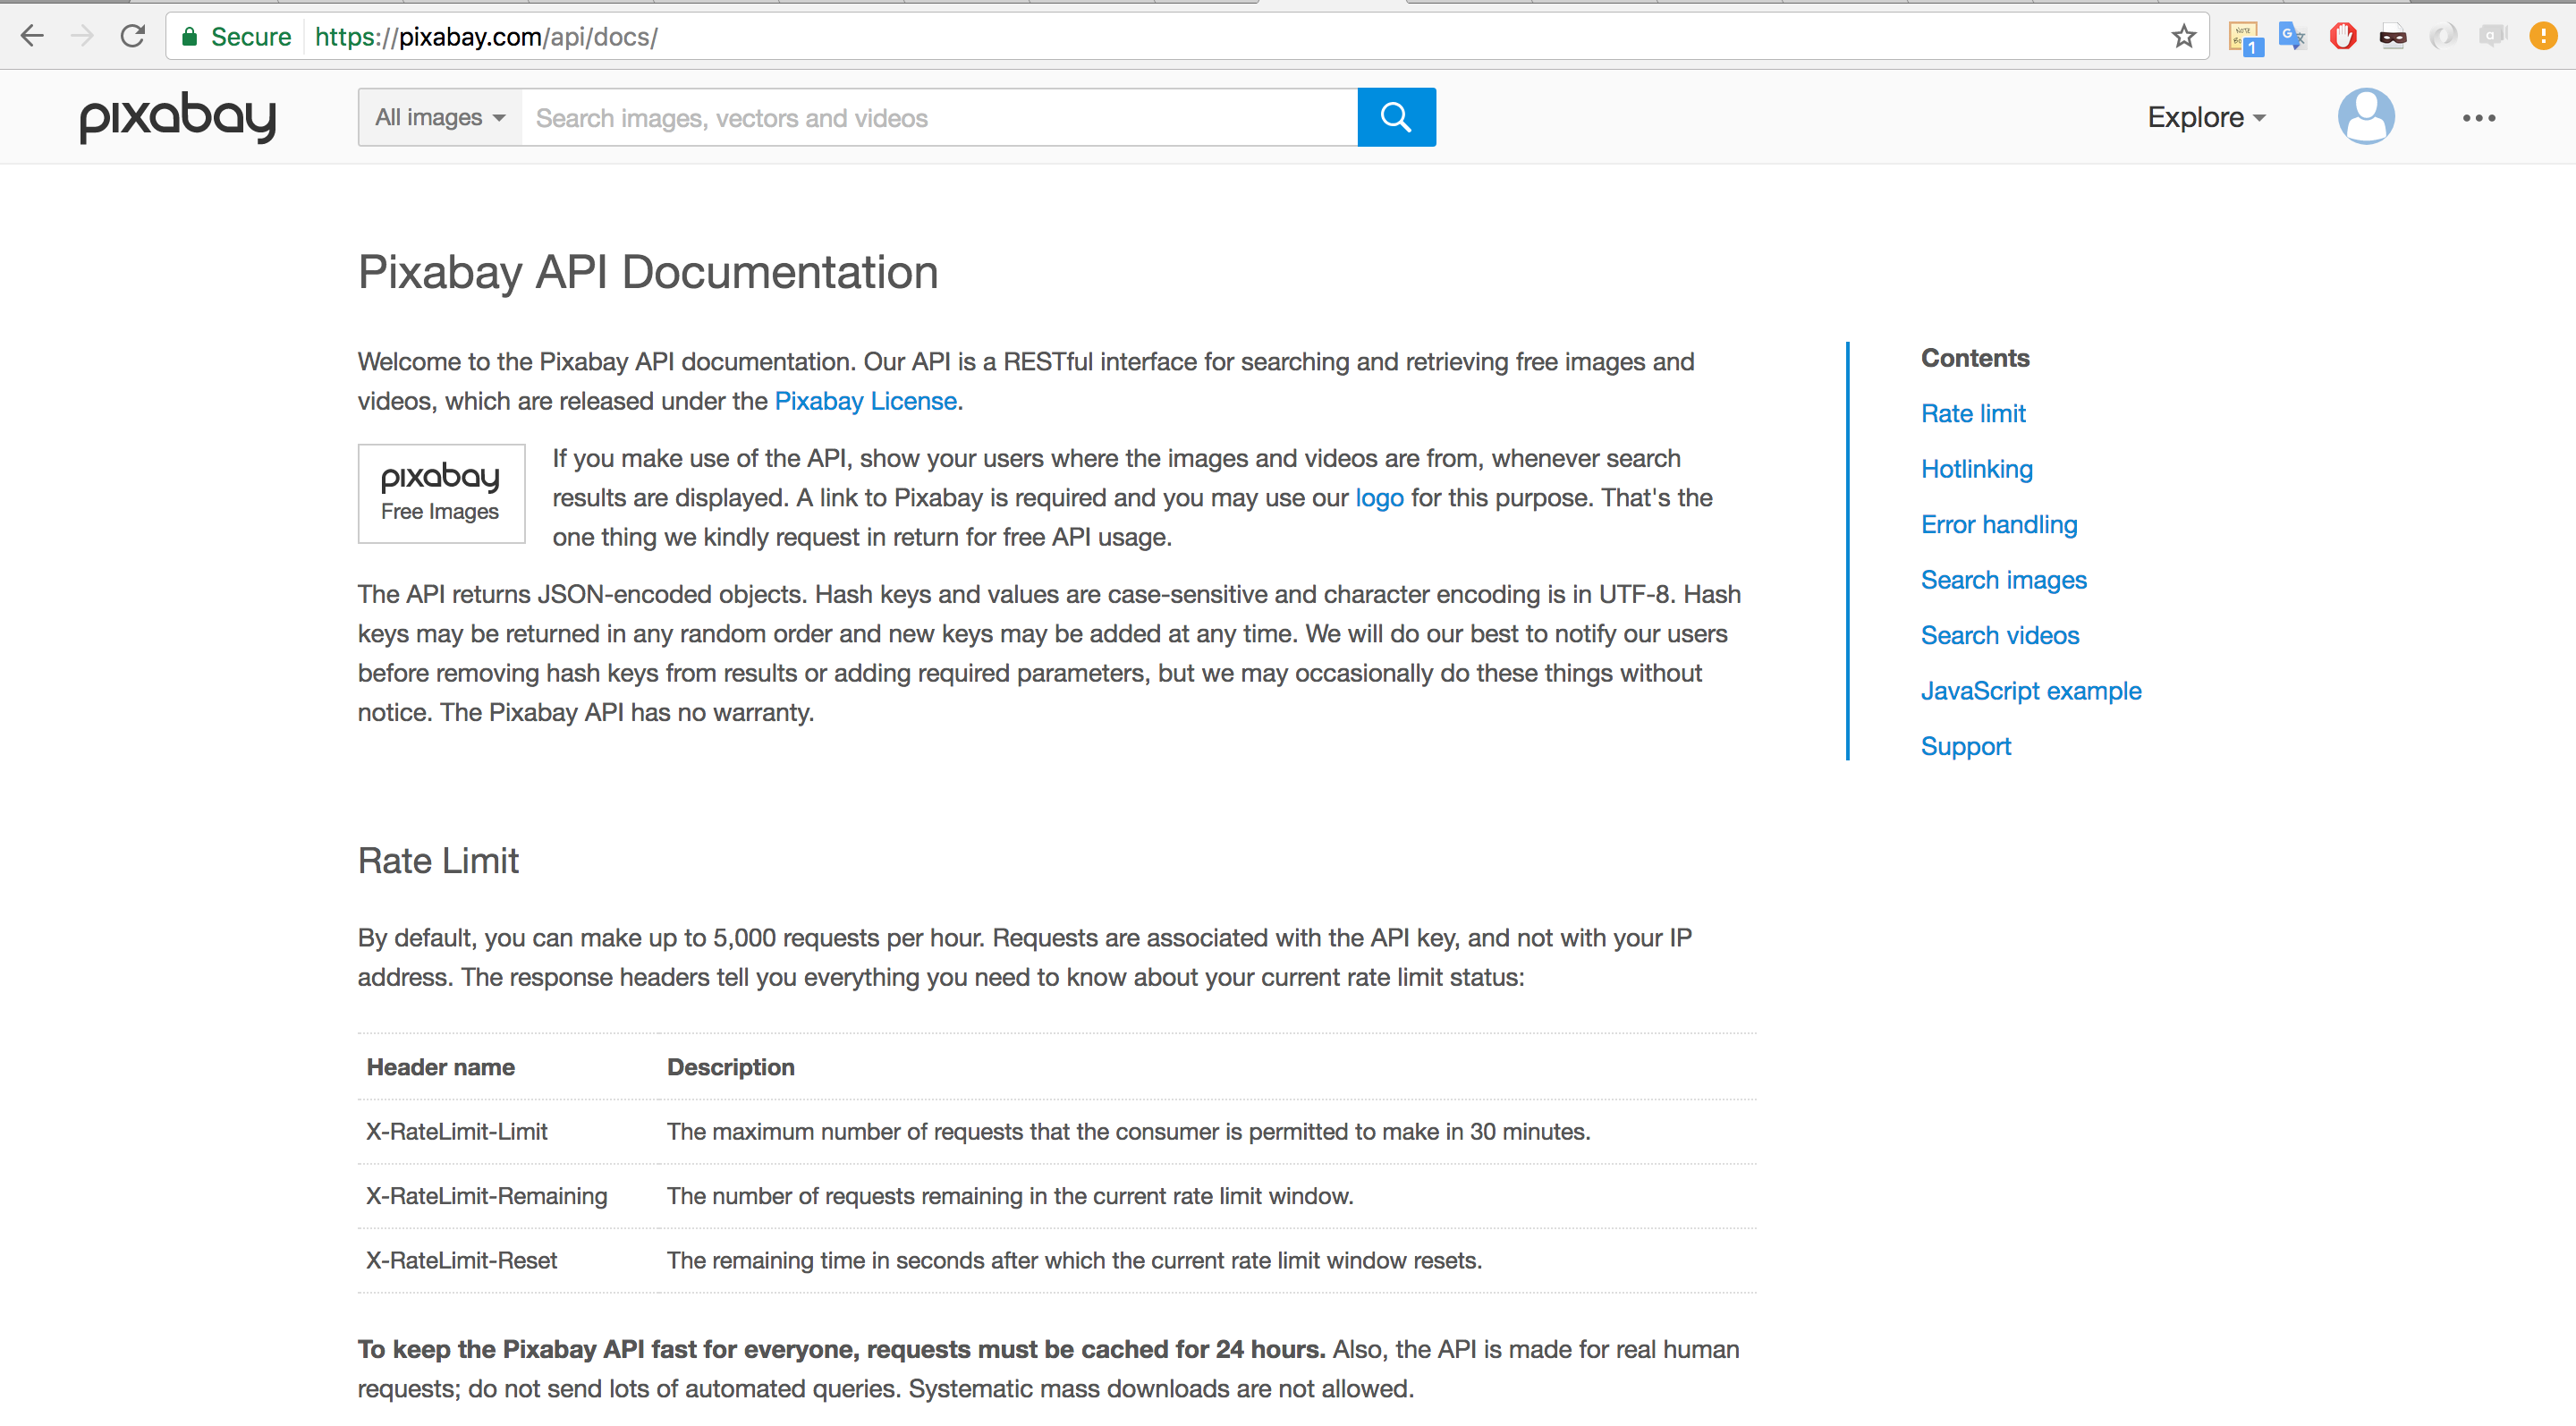
Task: Click the Note Board extension icon
Action: (x=2244, y=38)
